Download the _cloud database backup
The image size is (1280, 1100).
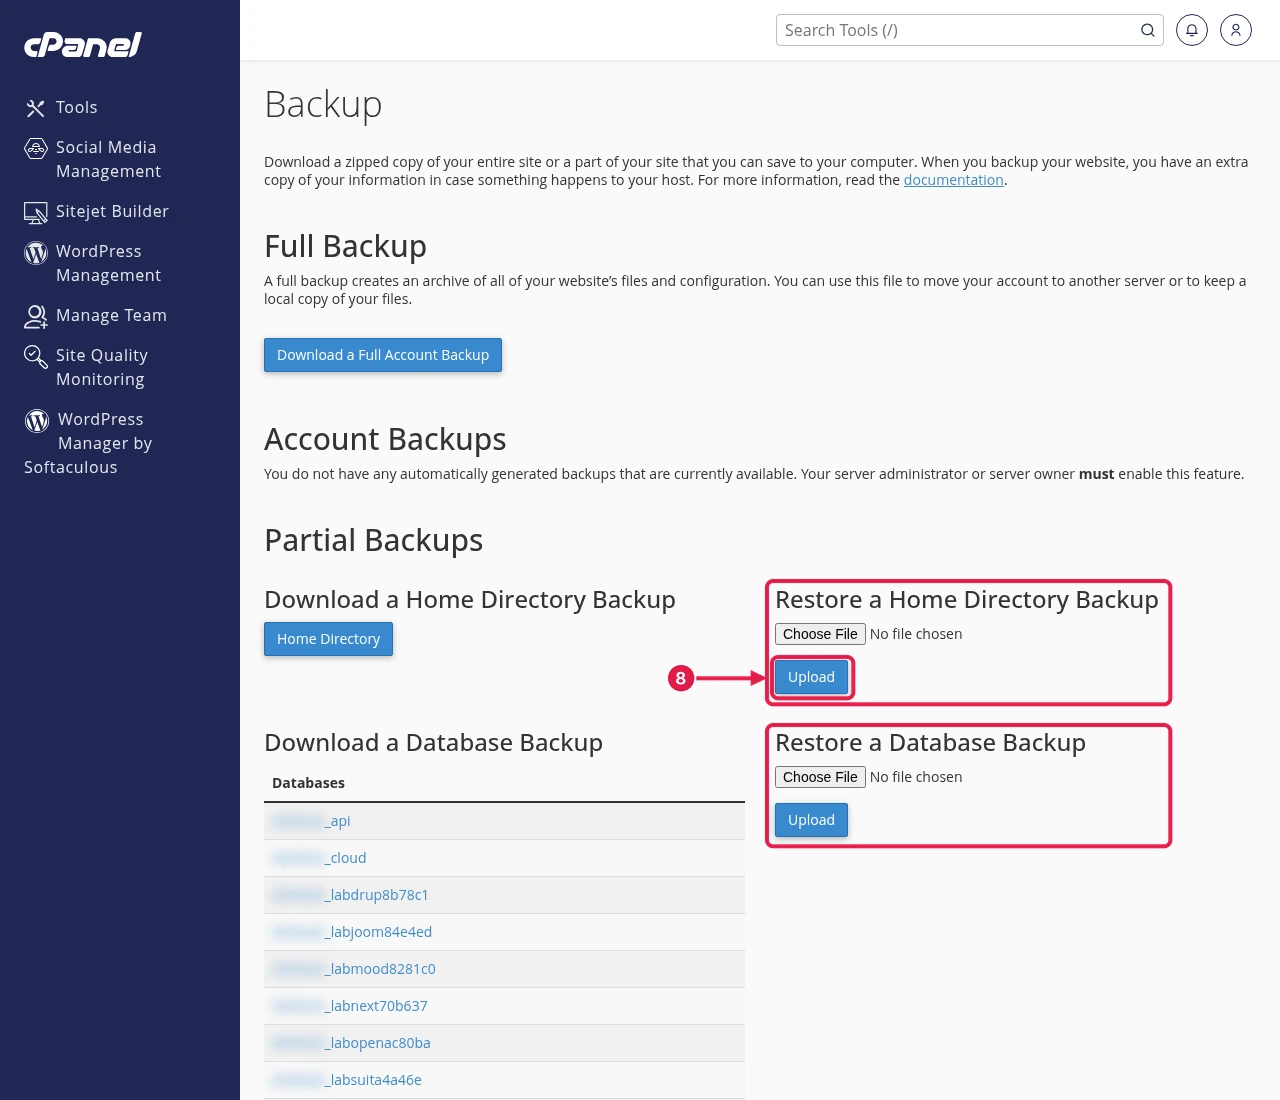(319, 858)
